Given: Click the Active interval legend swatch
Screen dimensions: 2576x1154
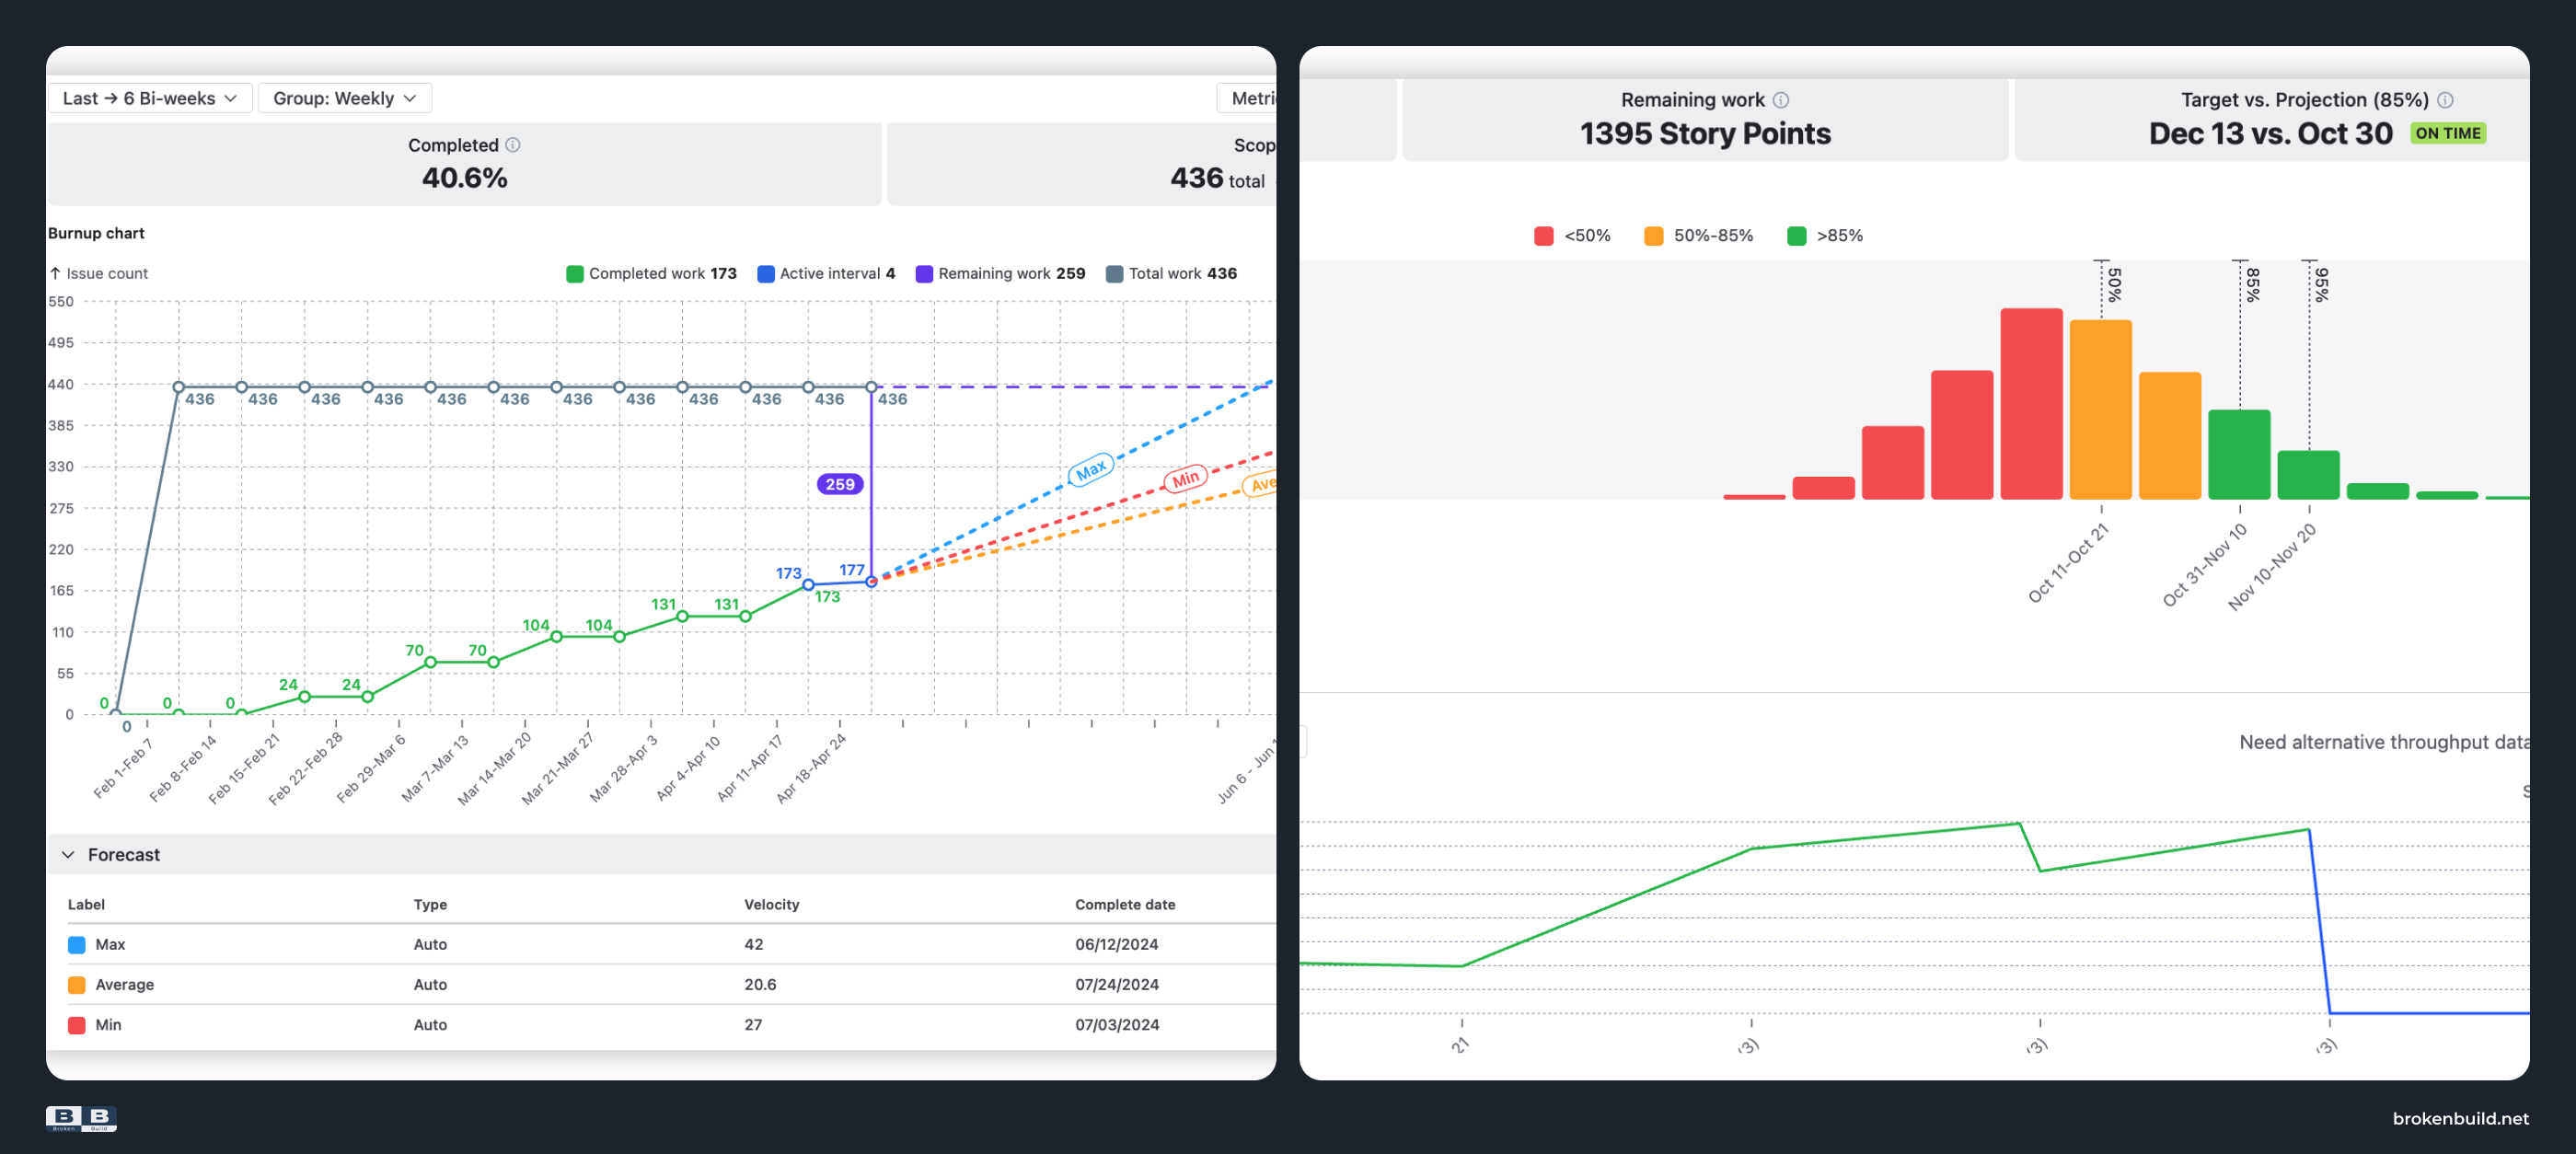Looking at the screenshot, I should coord(766,274).
